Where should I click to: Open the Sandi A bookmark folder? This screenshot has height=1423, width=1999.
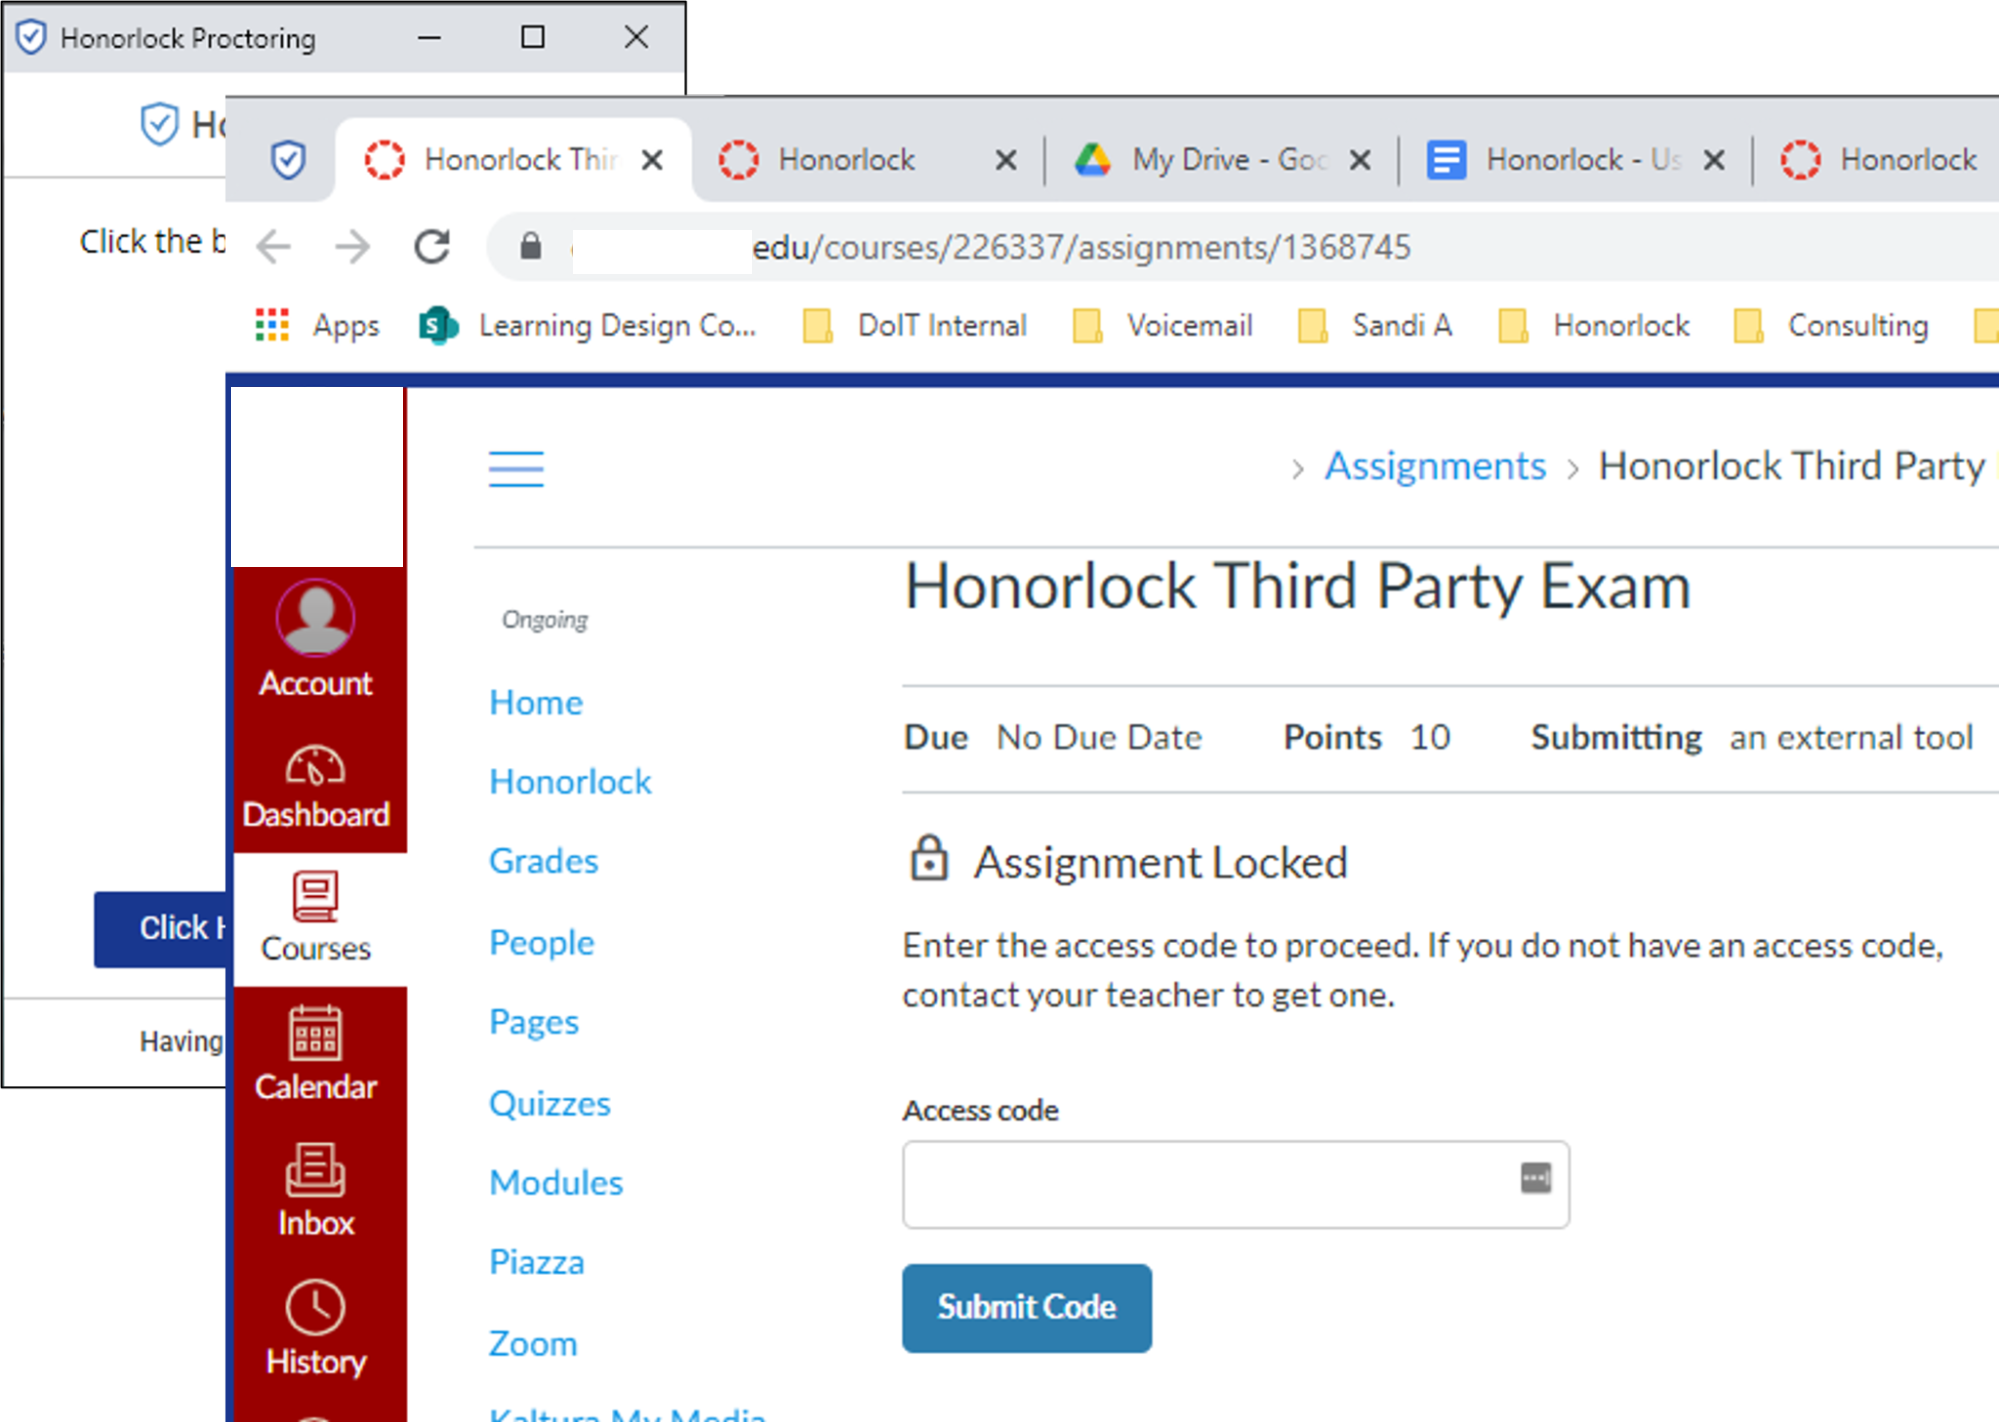(1375, 325)
